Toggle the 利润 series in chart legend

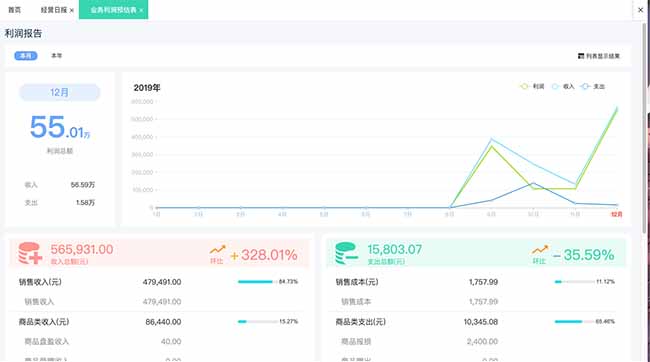click(x=532, y=86)
